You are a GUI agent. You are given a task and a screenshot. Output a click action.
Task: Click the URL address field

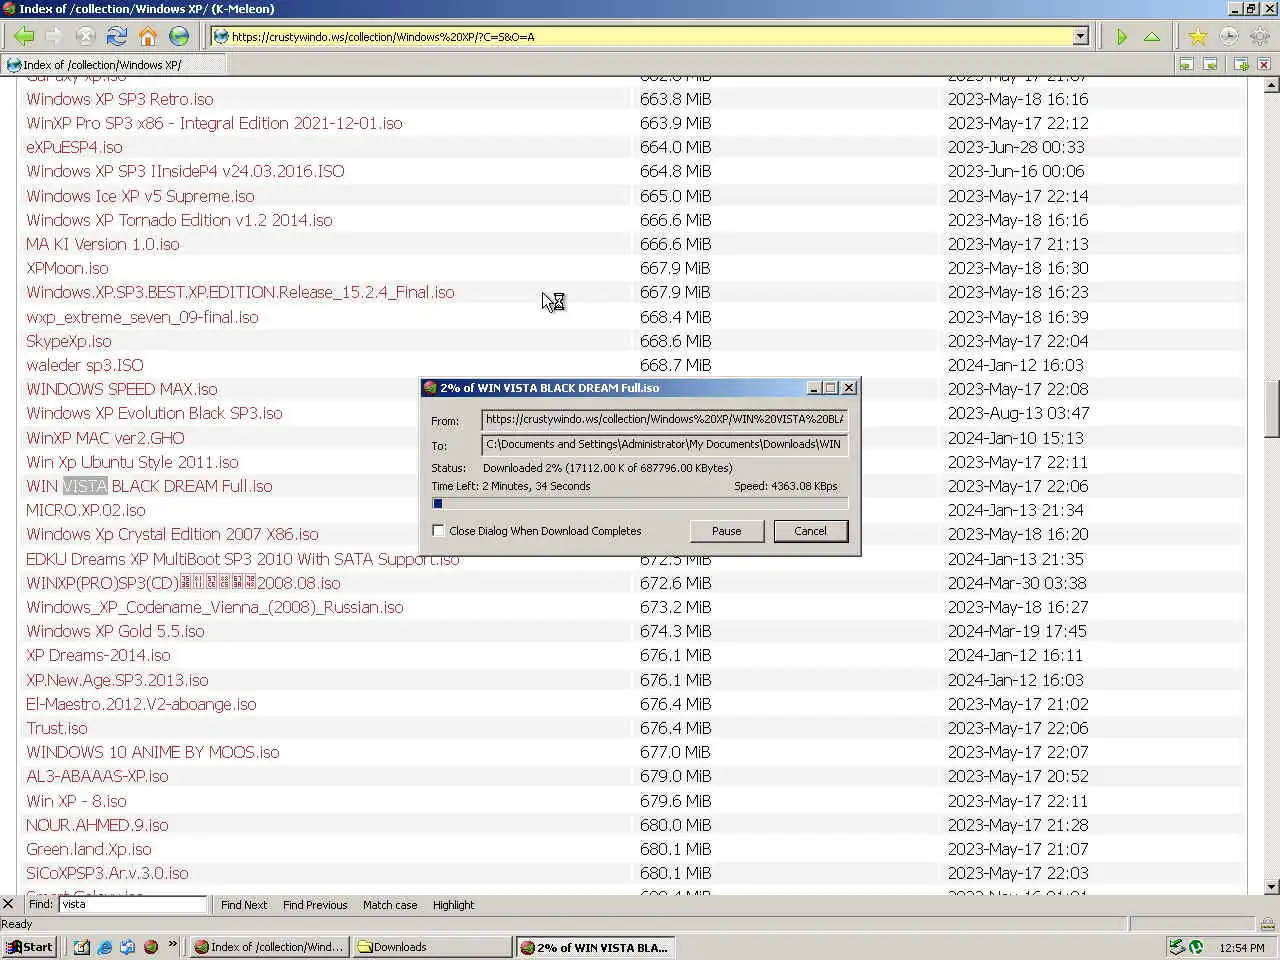coord(650,37)
